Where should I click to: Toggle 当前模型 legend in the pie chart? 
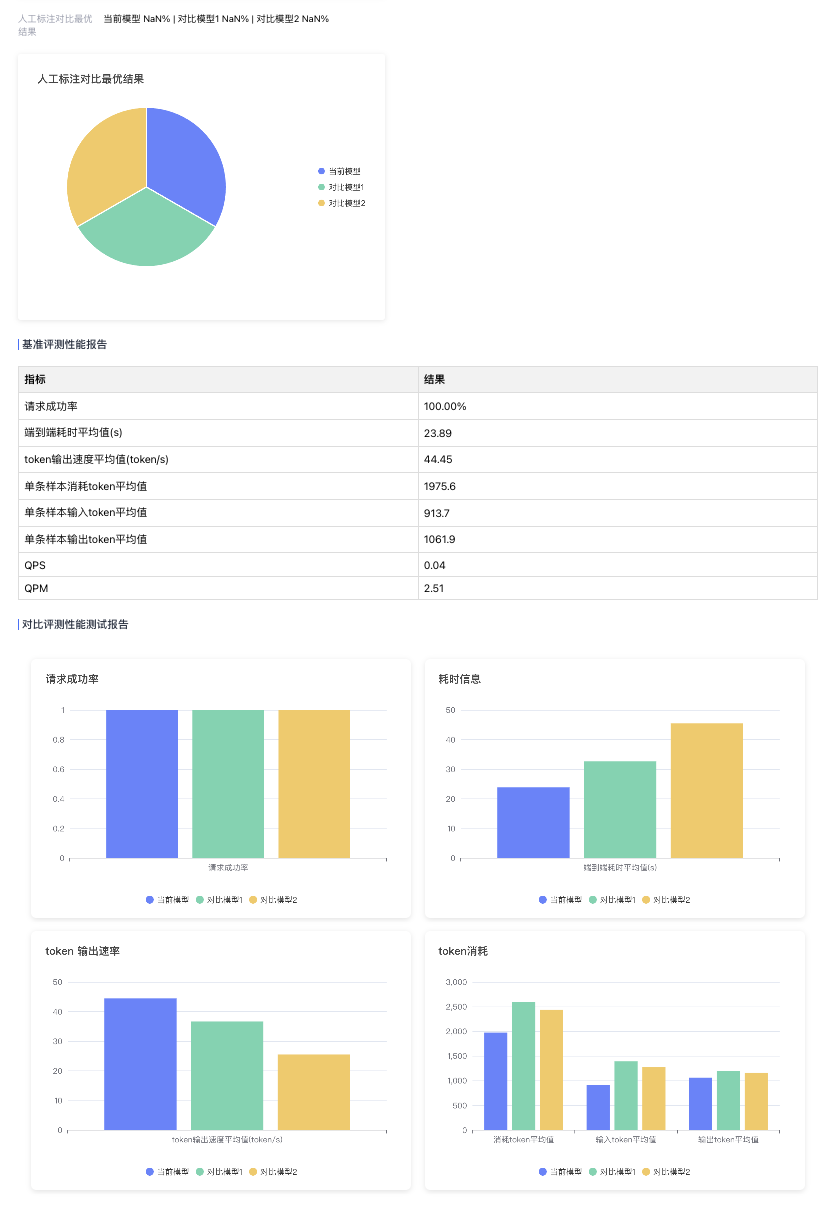point(340,171)
